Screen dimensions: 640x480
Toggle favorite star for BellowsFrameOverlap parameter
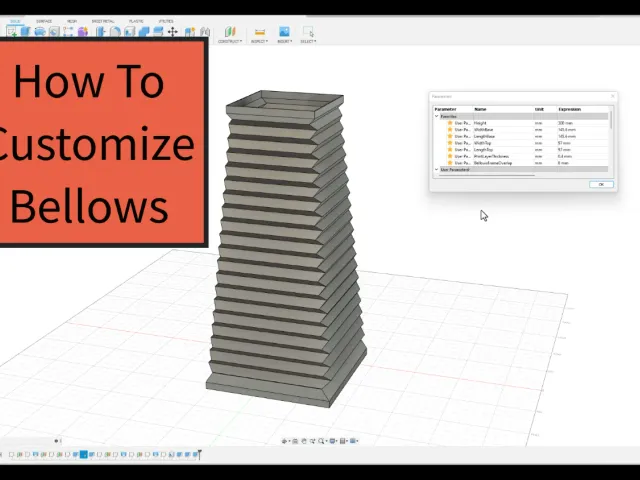450,163
